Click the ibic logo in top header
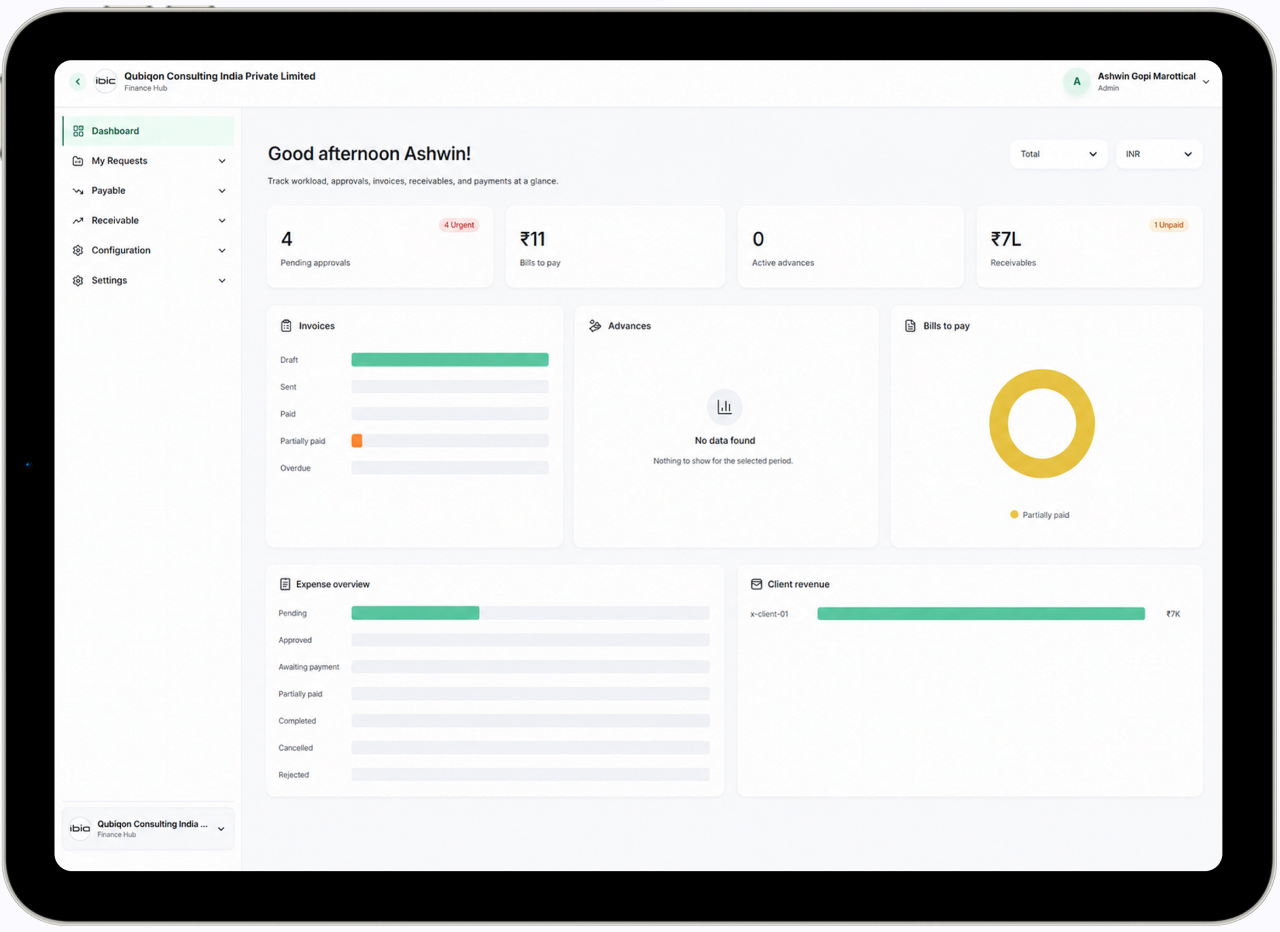This screenshot has width=1280, height=932. (x=105, y=82)
